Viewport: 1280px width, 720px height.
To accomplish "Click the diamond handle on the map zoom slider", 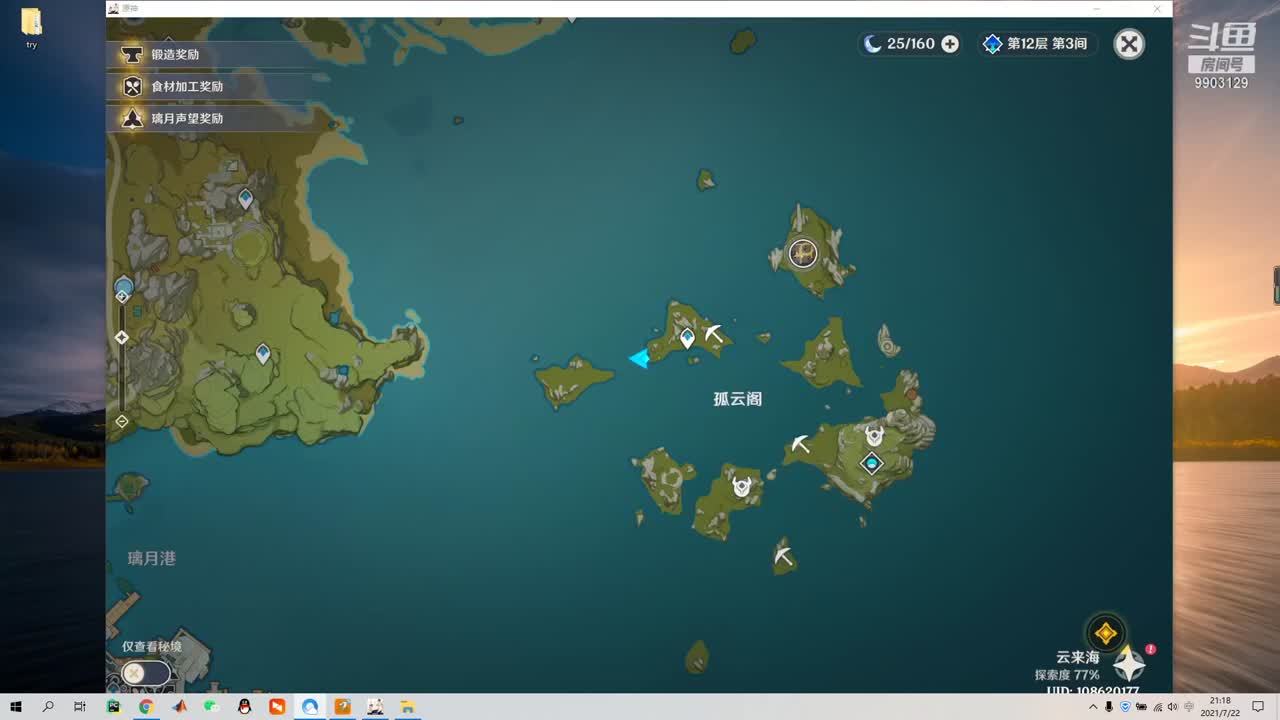I will pyautogui.click(x=122, y=338).
